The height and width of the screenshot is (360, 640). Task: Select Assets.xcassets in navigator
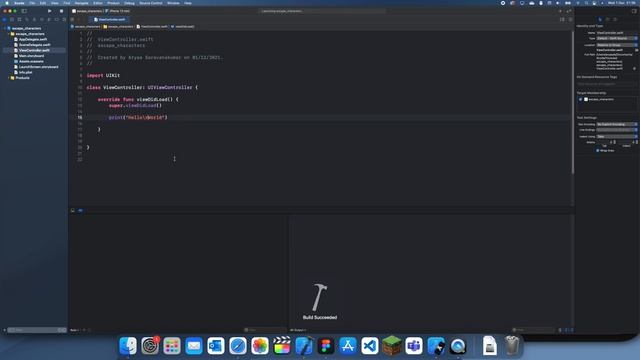31,61
